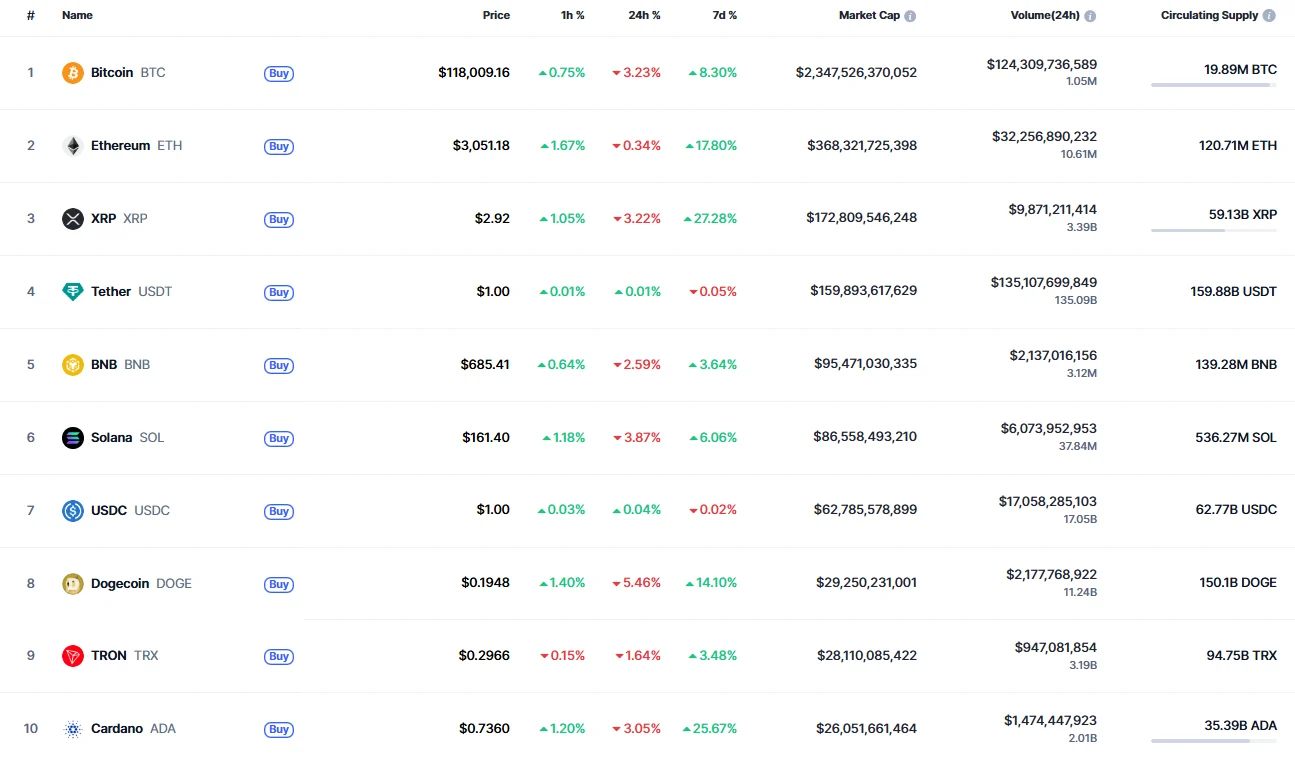Screen dimensions: 1295x763
Task: Click the TRON logo icon
Action: (72, 656)
